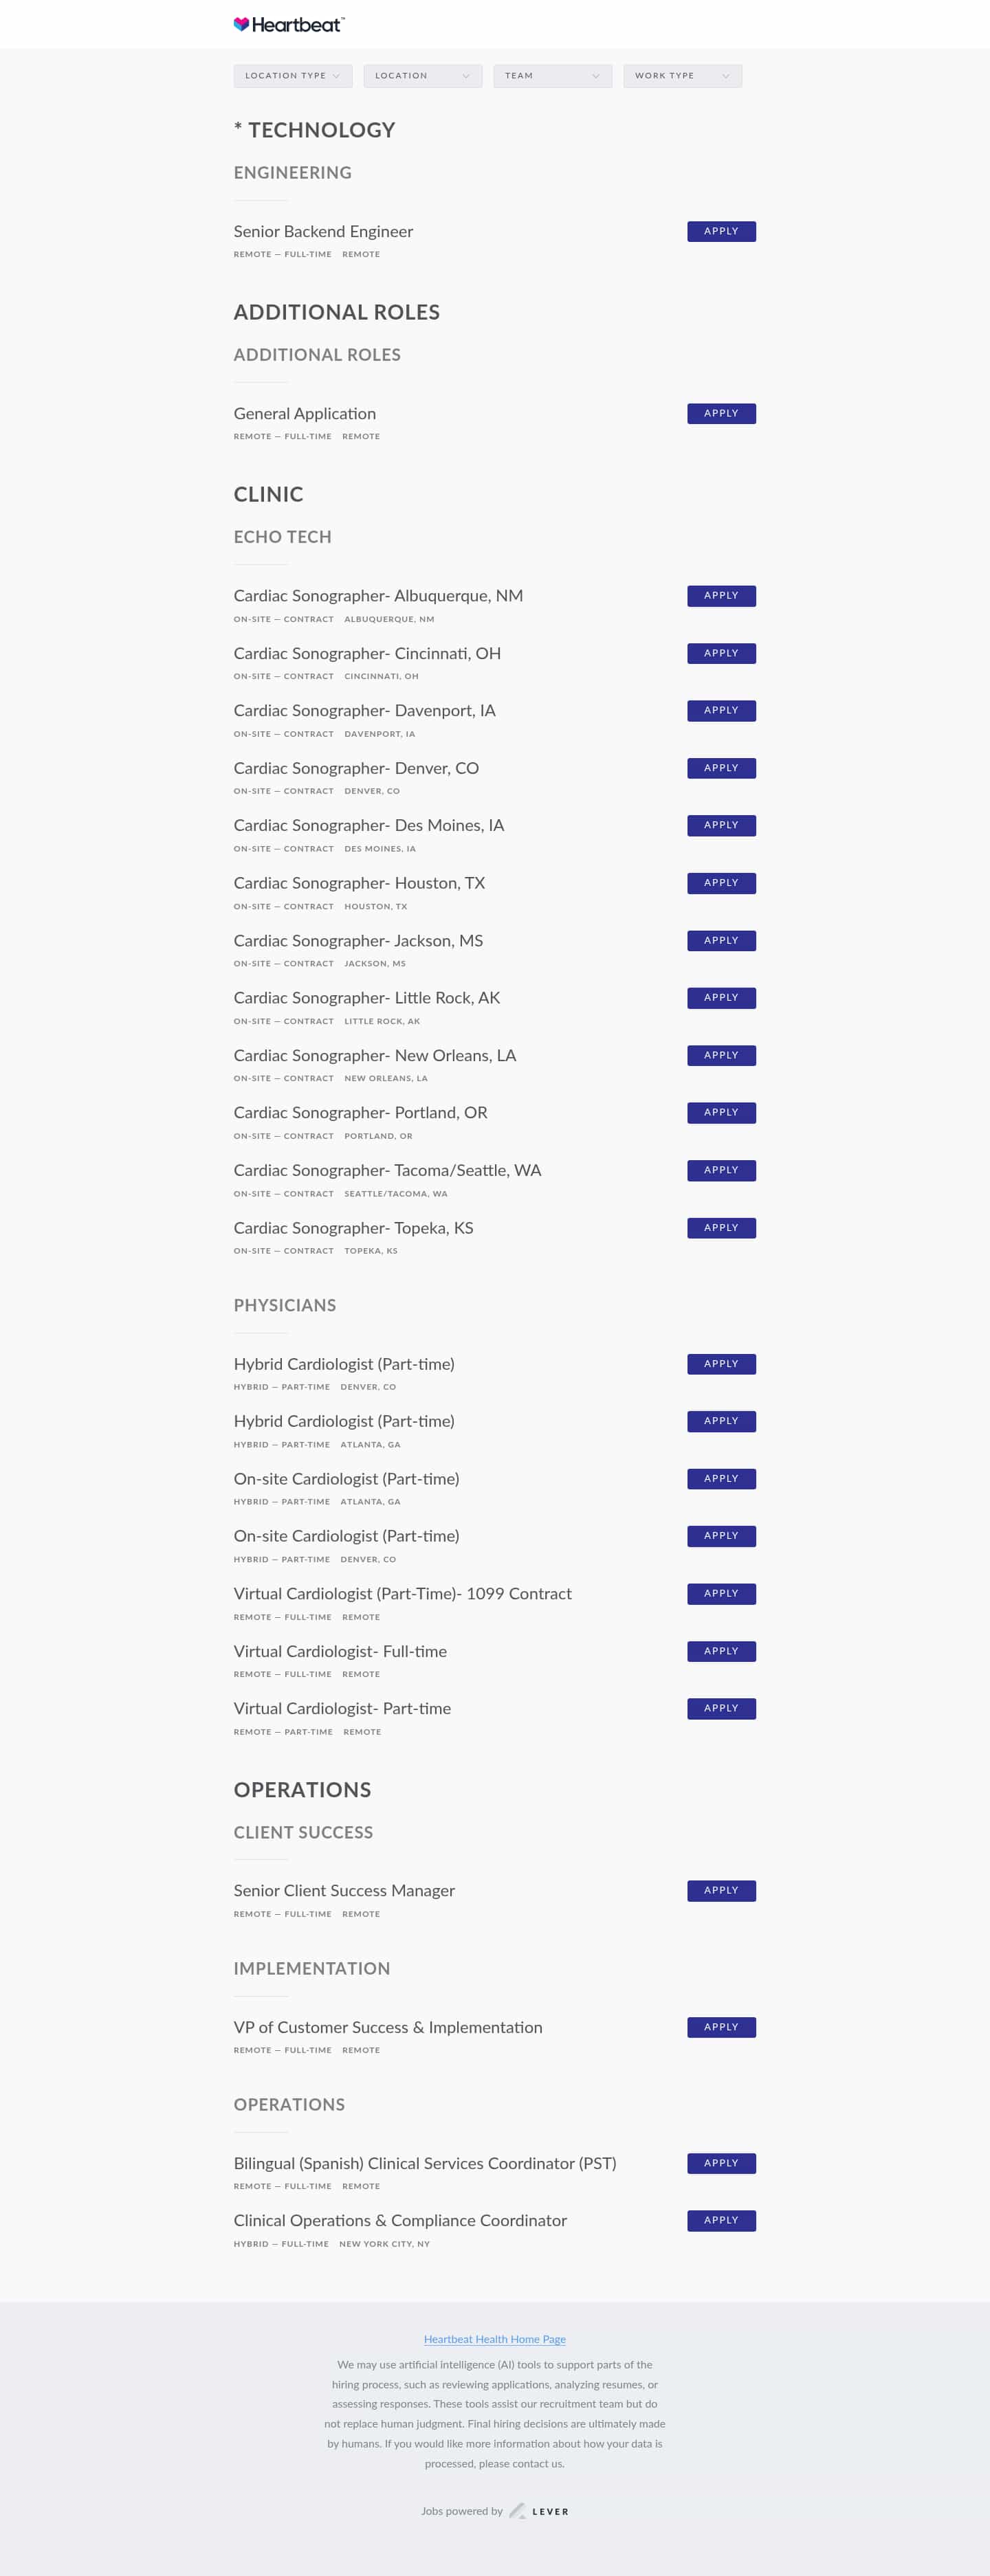Viewport: 990px width, 2576px height.
Task: Apply for Senior Client Success Manager
Action: click(x=721, y=1890)
